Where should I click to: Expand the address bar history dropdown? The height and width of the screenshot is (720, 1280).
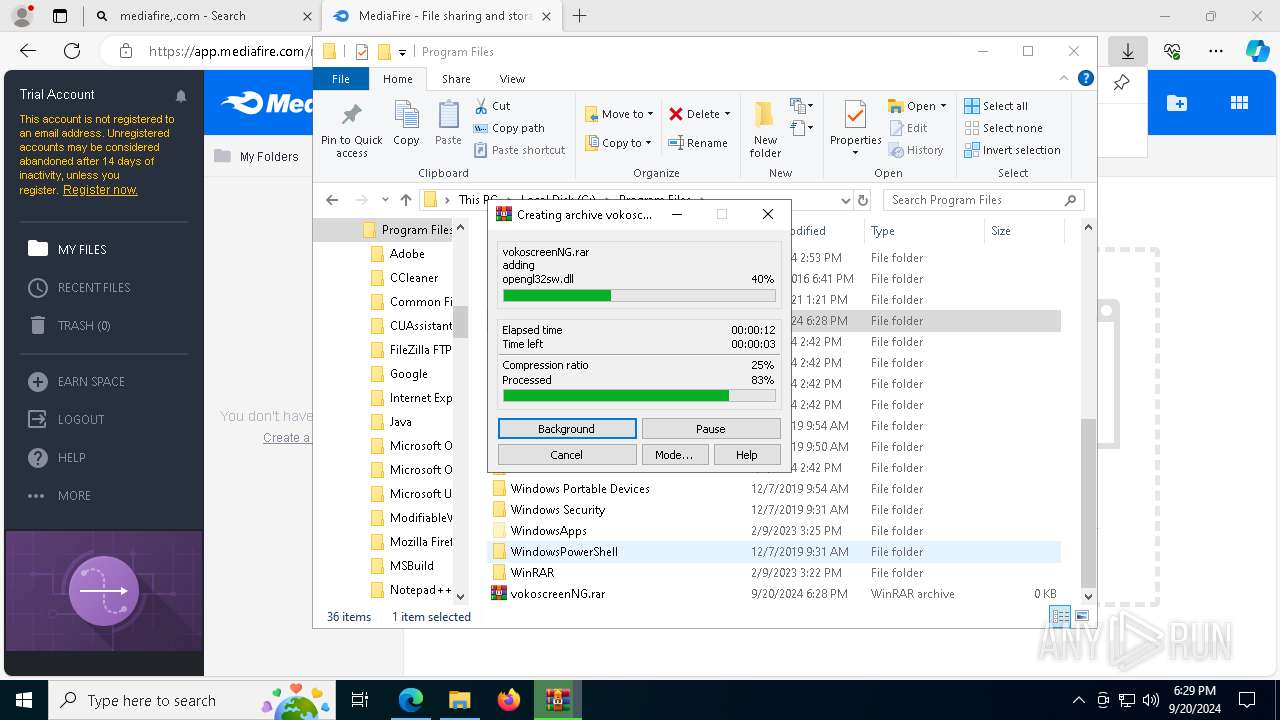point(845,200)
